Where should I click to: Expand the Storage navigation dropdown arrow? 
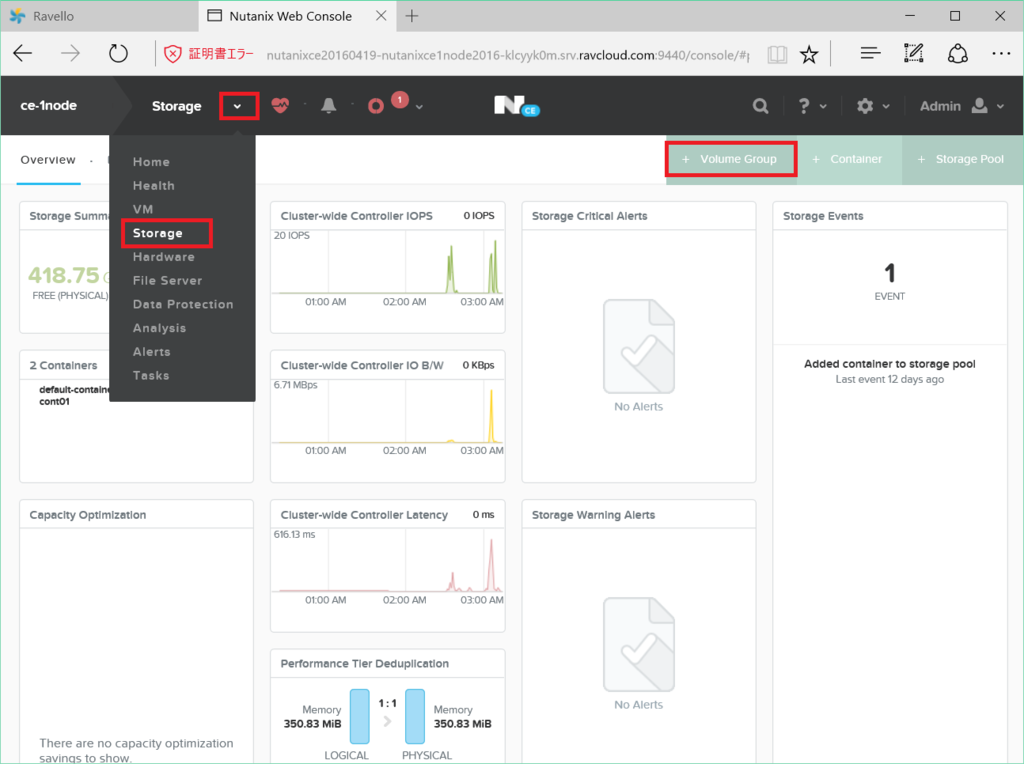[x=238, y=106]
